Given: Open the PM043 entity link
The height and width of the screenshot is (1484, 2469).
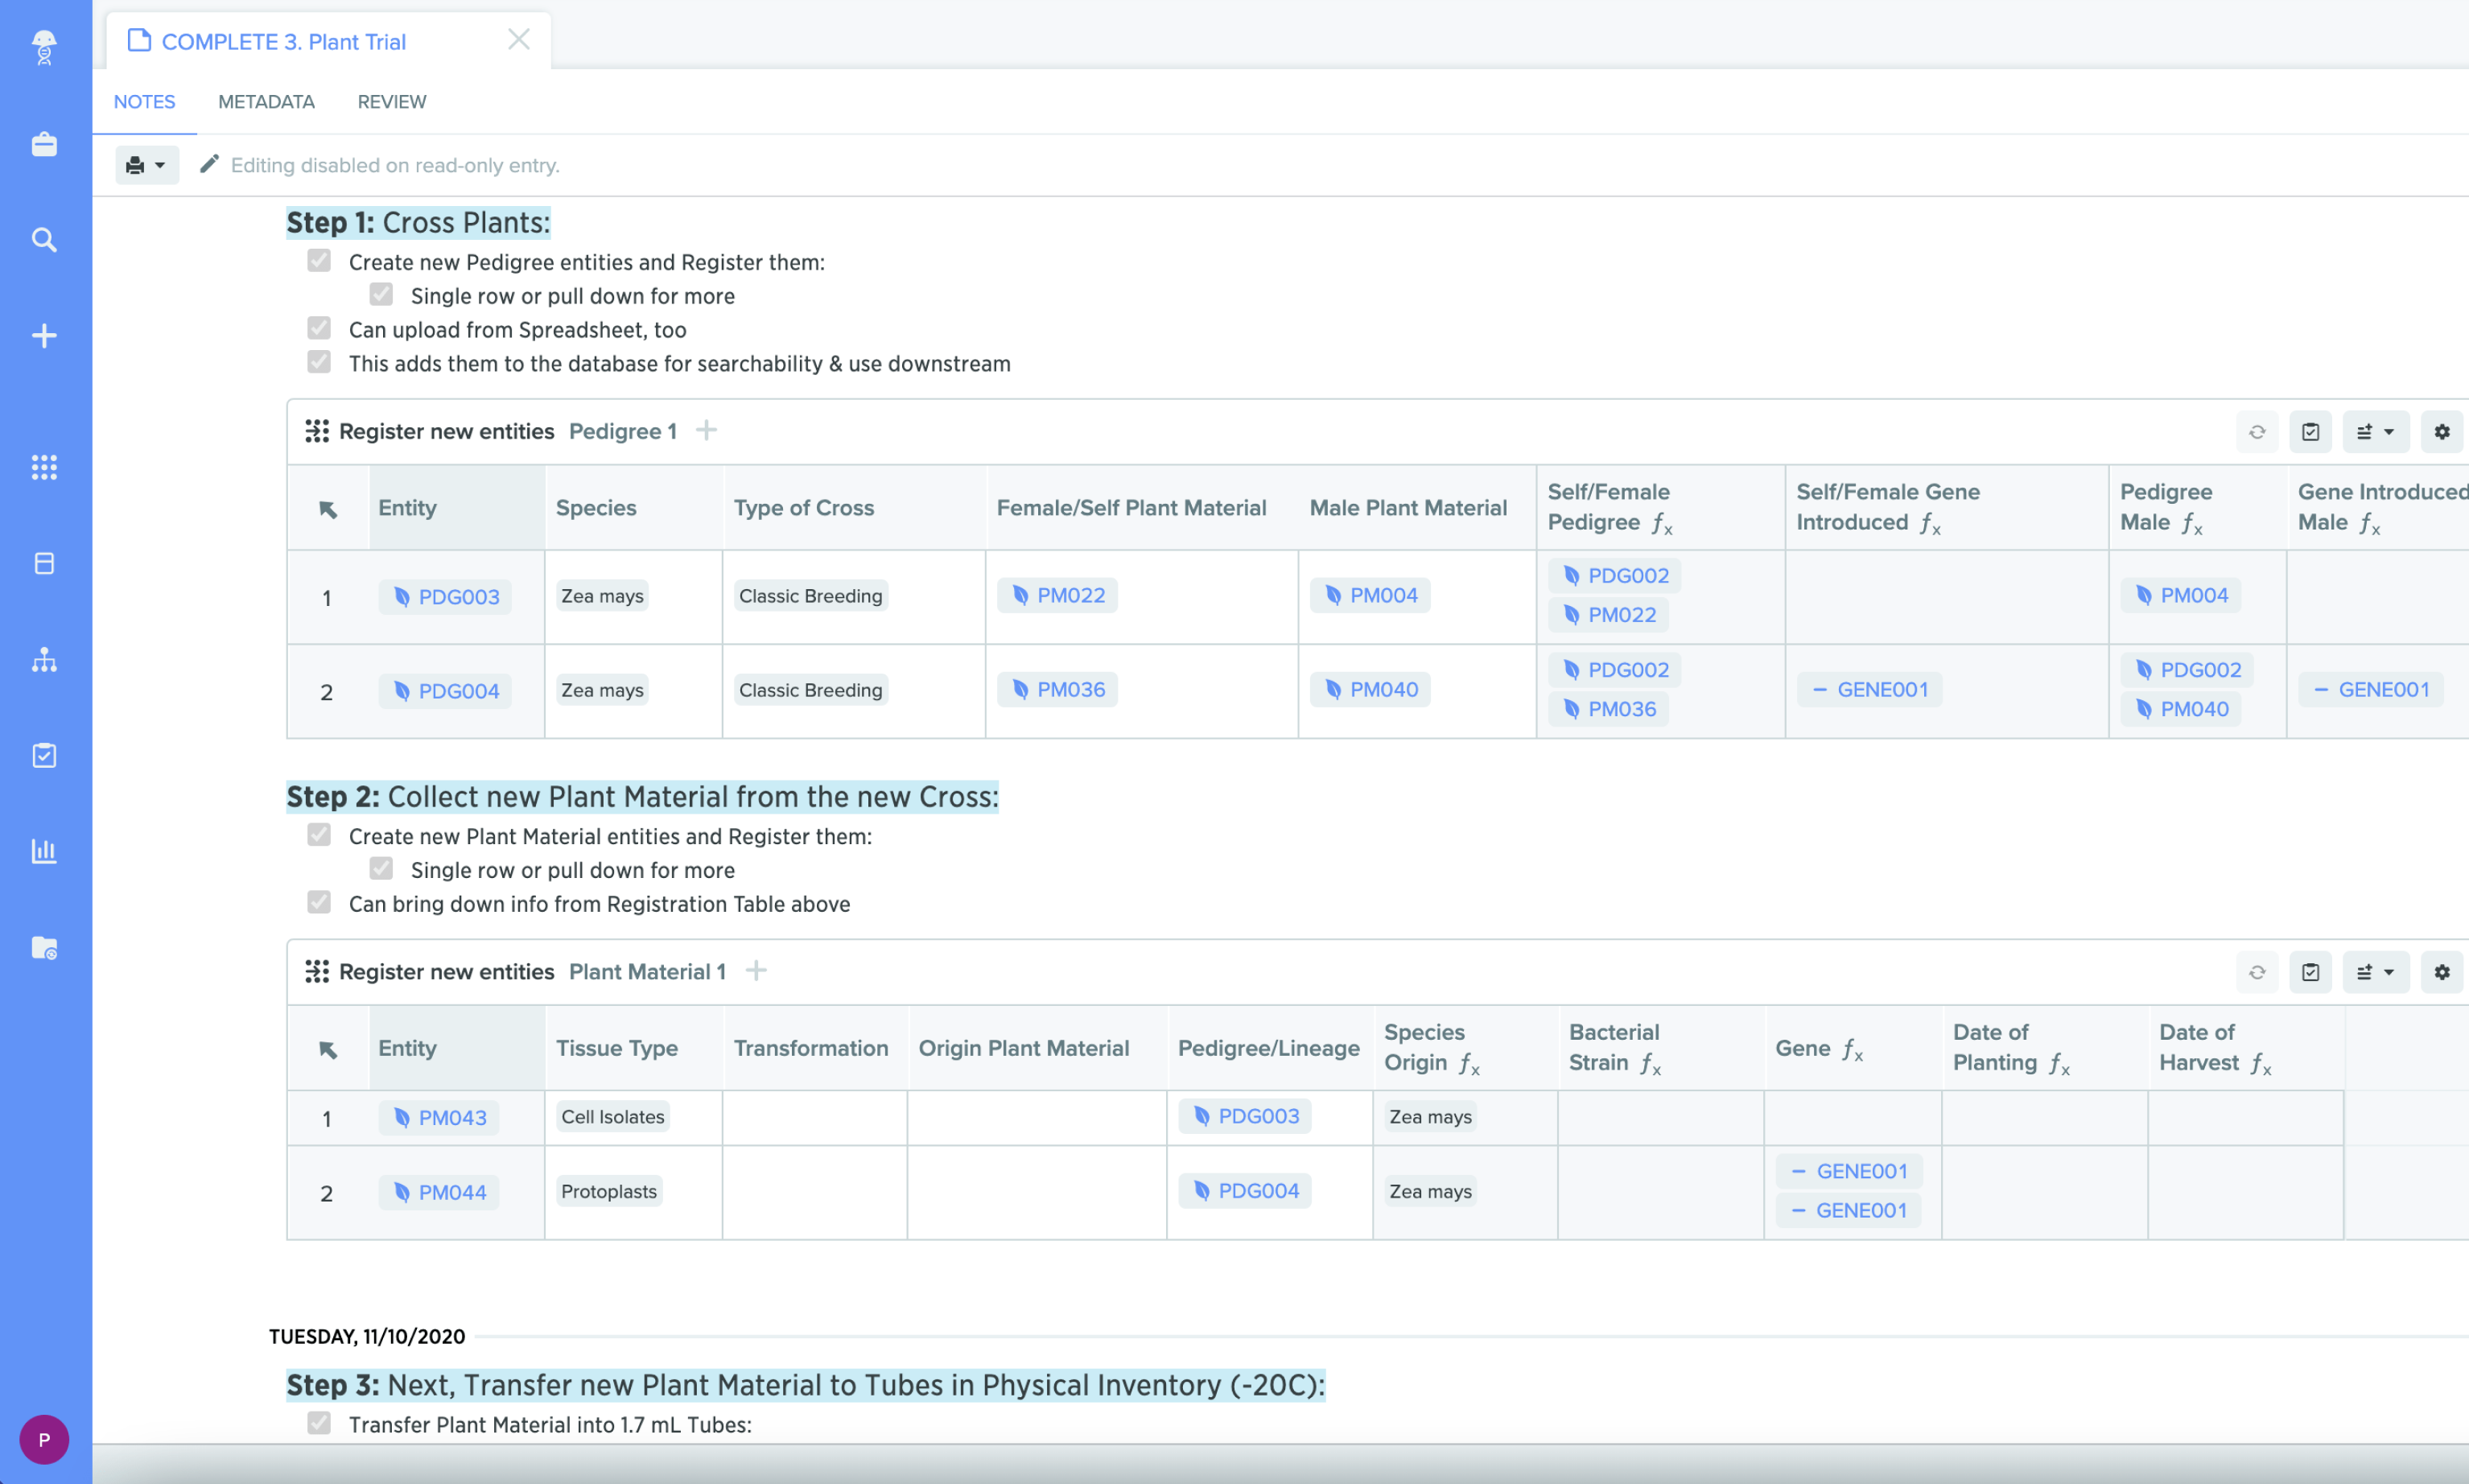Looking at the screenshot, I should (x=439, y=1118).
